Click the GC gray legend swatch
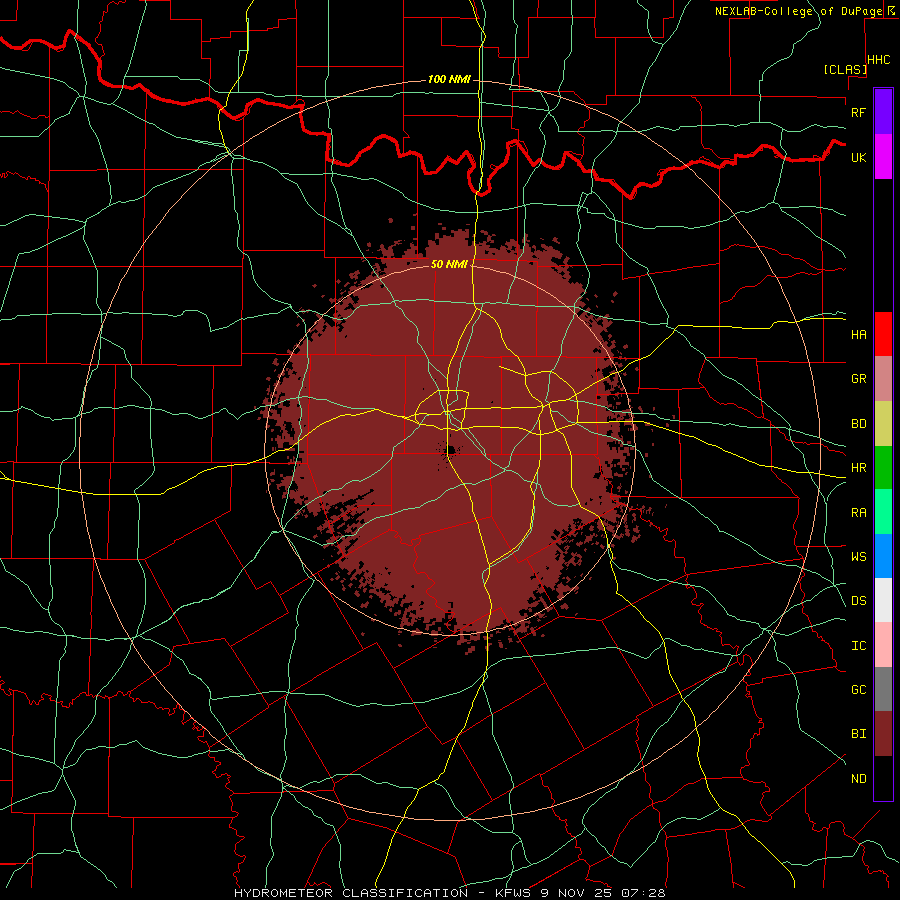900x900 pixels. 883,689
